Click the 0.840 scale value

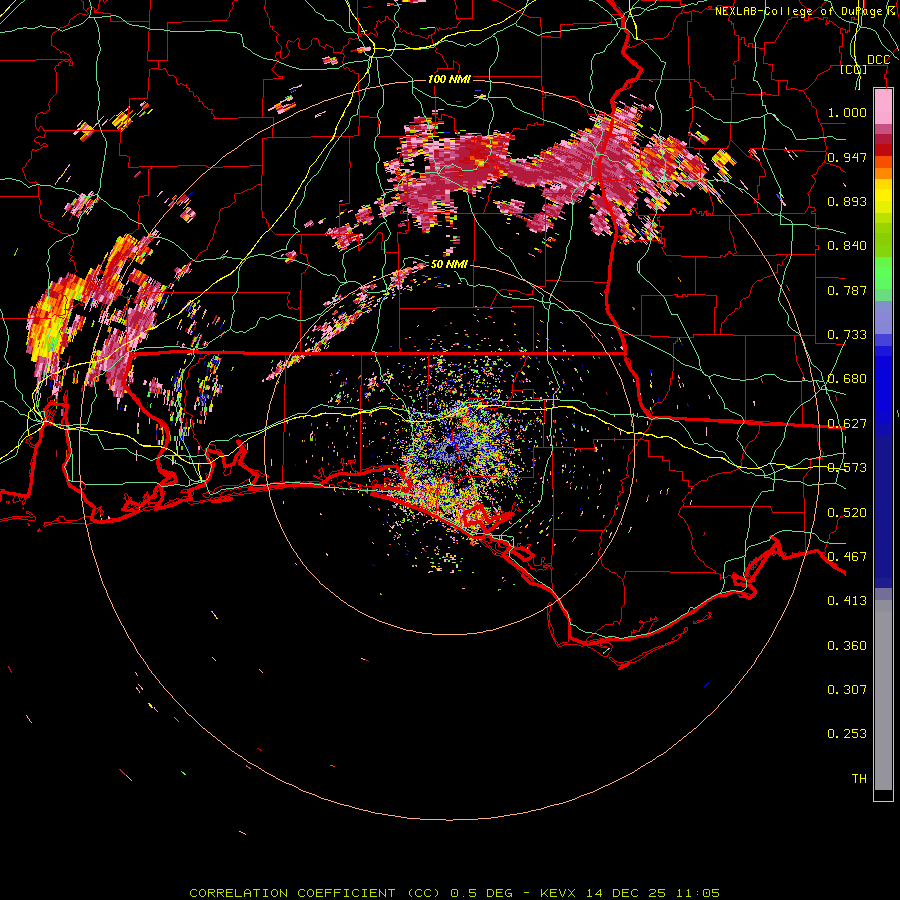[x=847, y=246]
